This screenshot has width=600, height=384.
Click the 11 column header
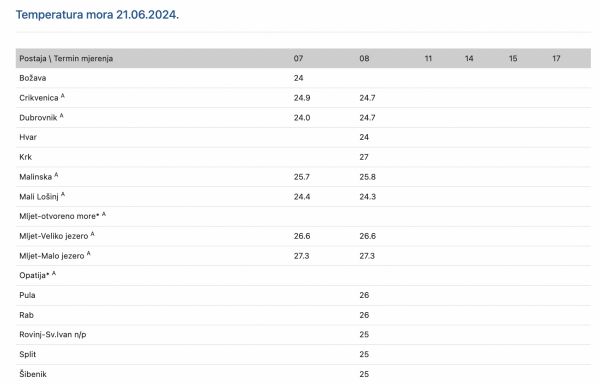tap(428, 59)
